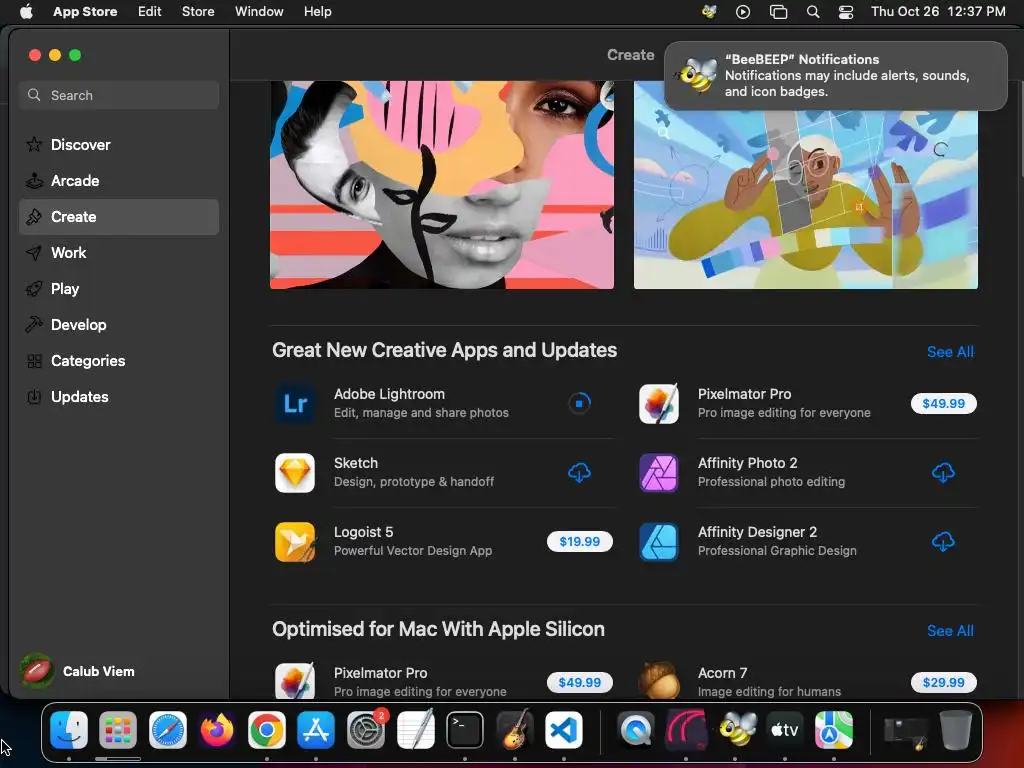Go to the Play section

119,288
